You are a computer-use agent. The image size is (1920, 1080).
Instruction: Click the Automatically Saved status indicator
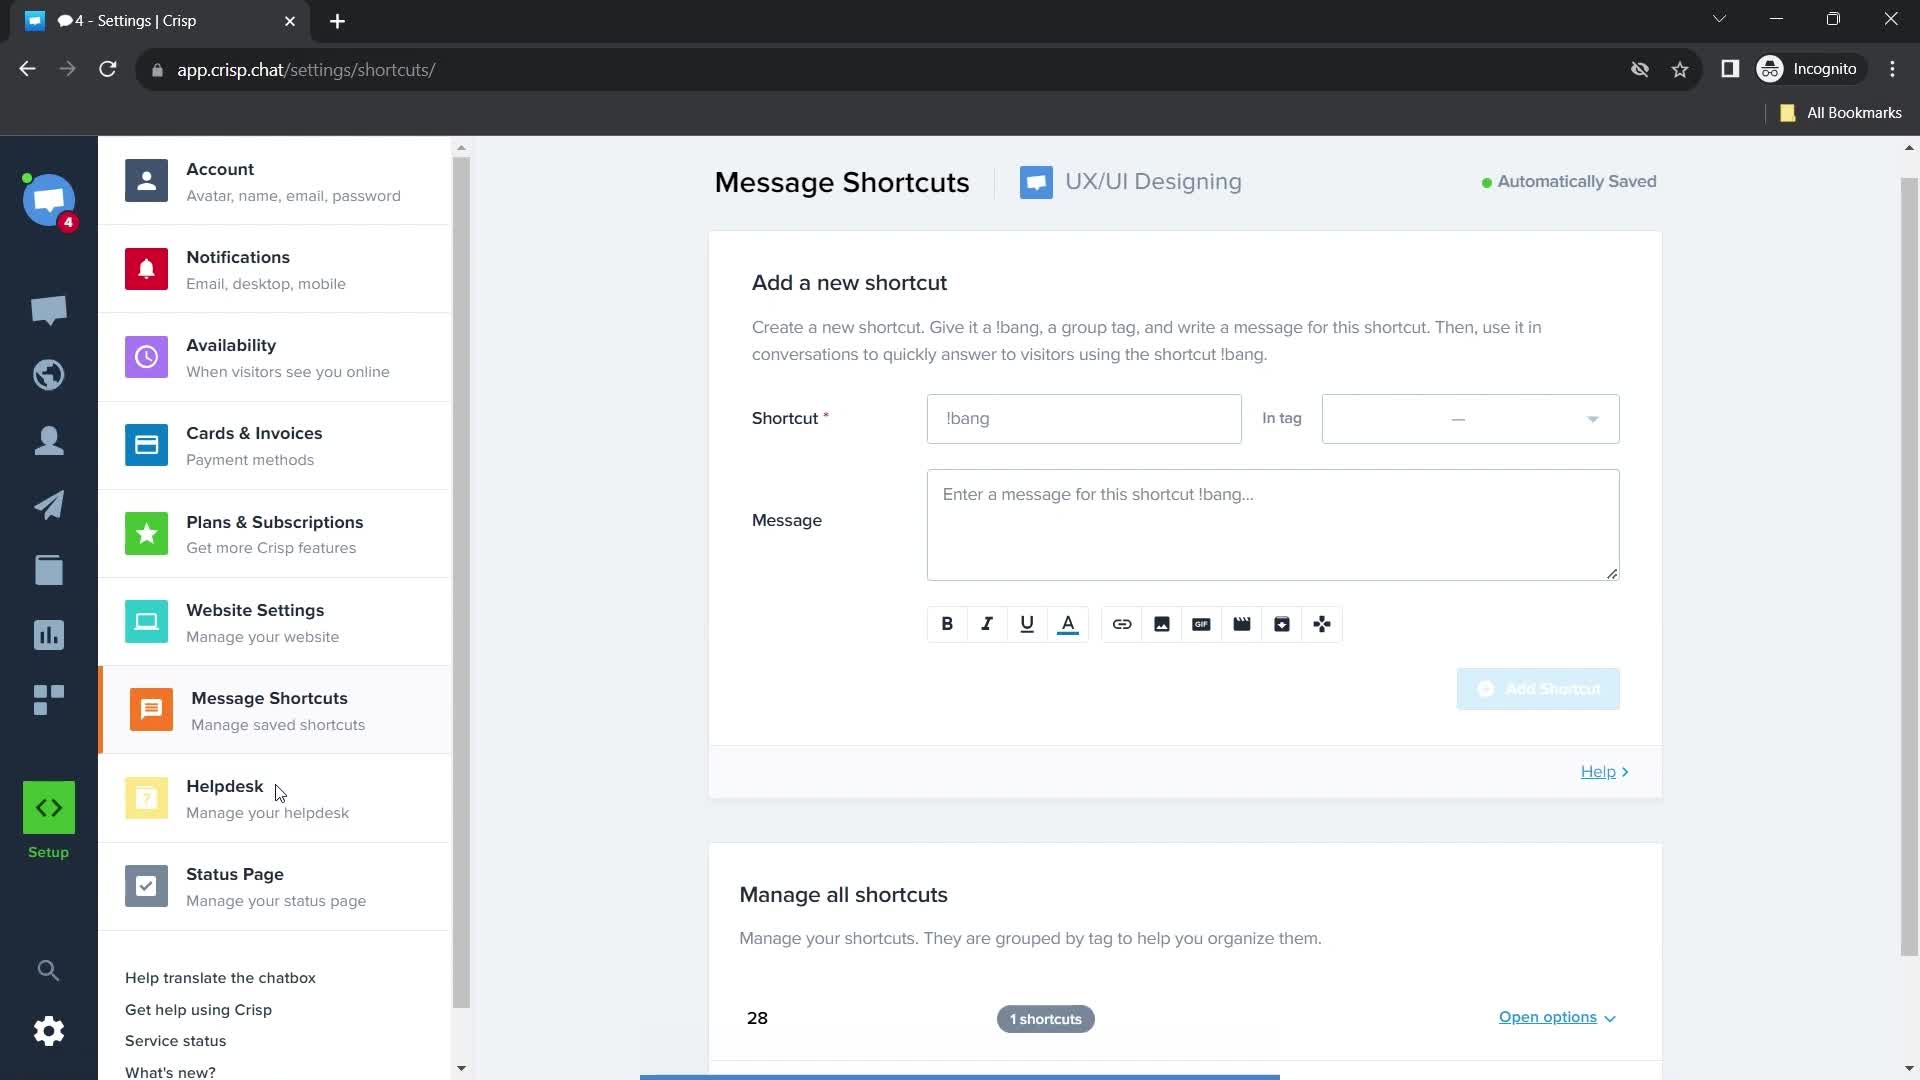(x=1568, y=181)
